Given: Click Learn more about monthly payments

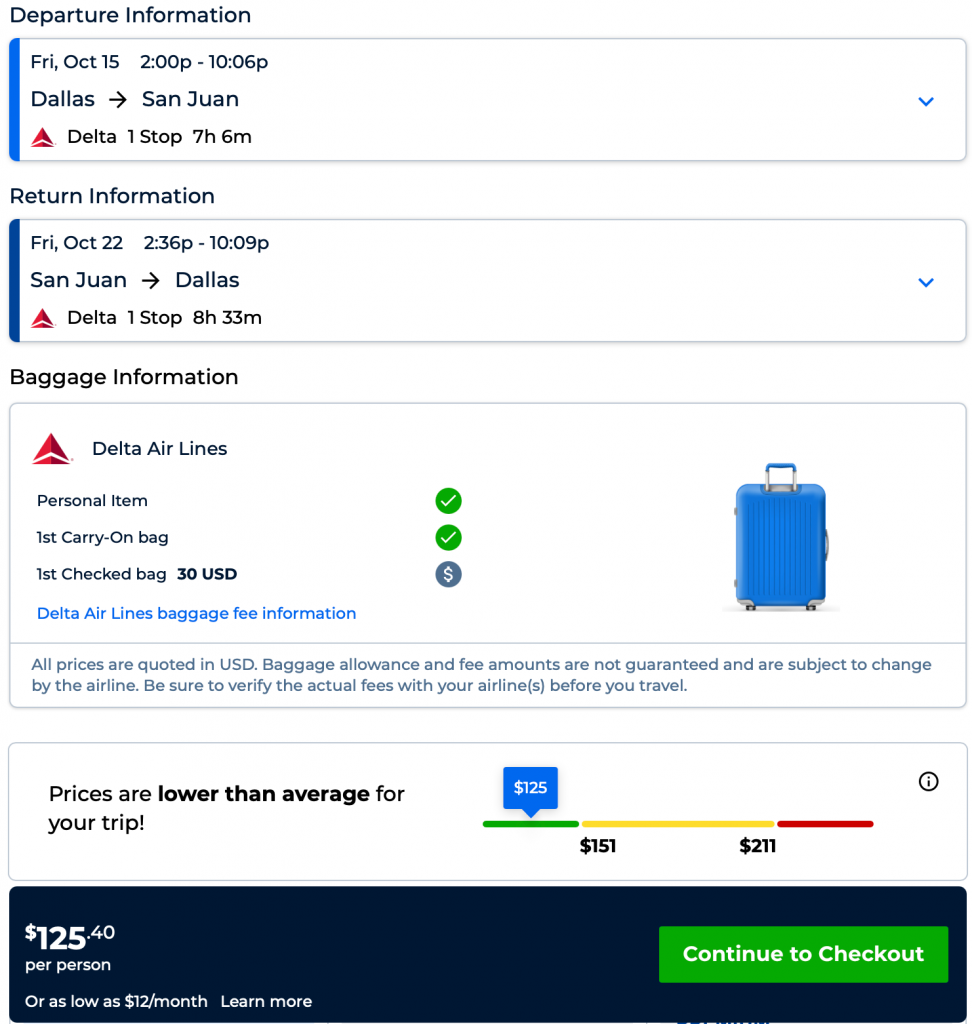Looking at the screenshot, I should pos(266,1001).
